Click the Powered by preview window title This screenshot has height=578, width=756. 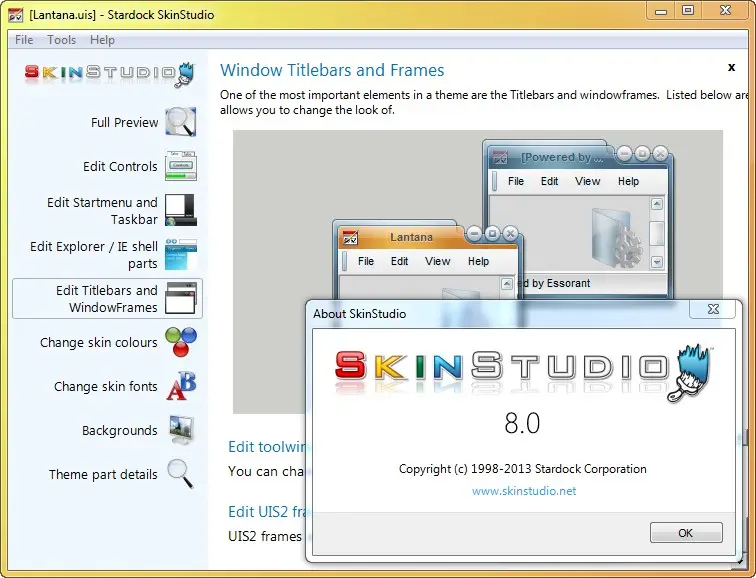(x=562, y=157)
